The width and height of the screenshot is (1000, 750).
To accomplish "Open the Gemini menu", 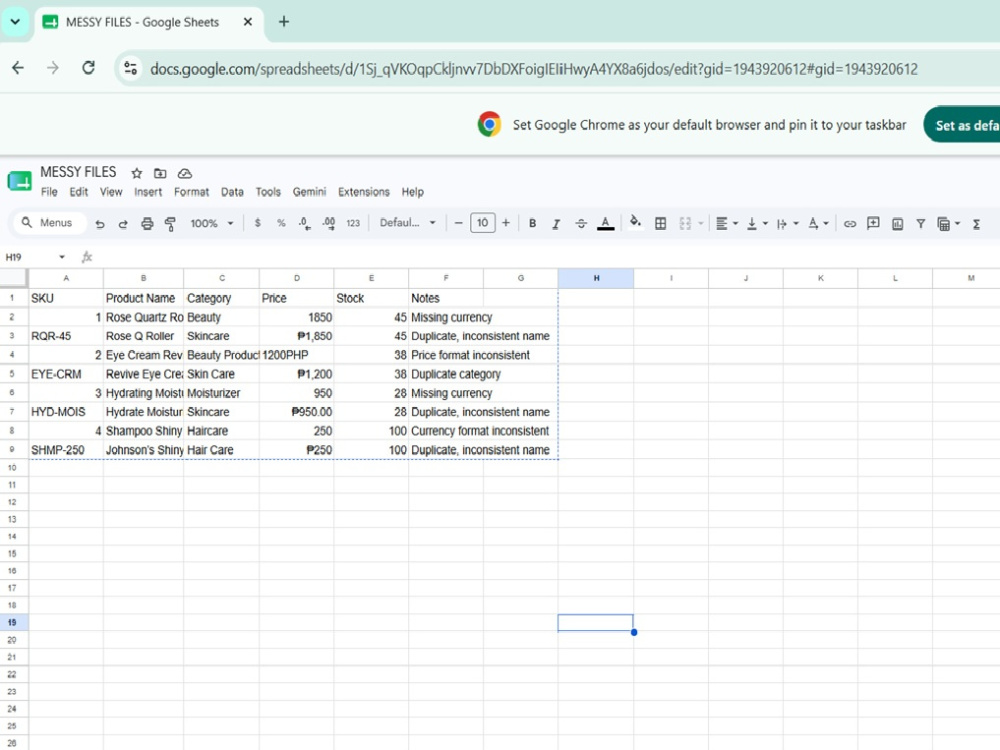I will [309, 192].
